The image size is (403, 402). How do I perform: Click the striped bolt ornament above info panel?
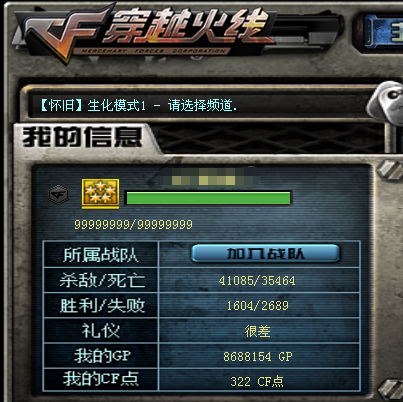tap(390, 171)
